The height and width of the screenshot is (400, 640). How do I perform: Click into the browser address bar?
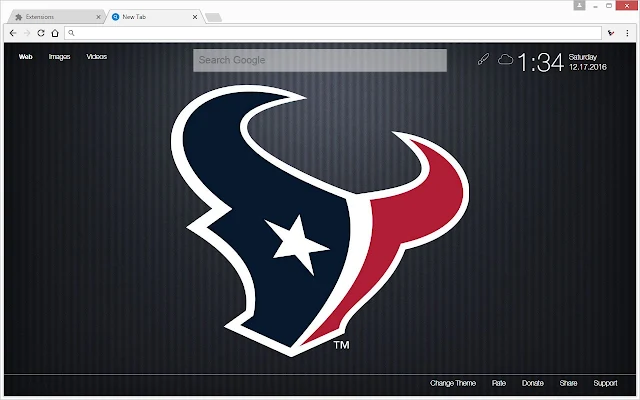point(333,33)
